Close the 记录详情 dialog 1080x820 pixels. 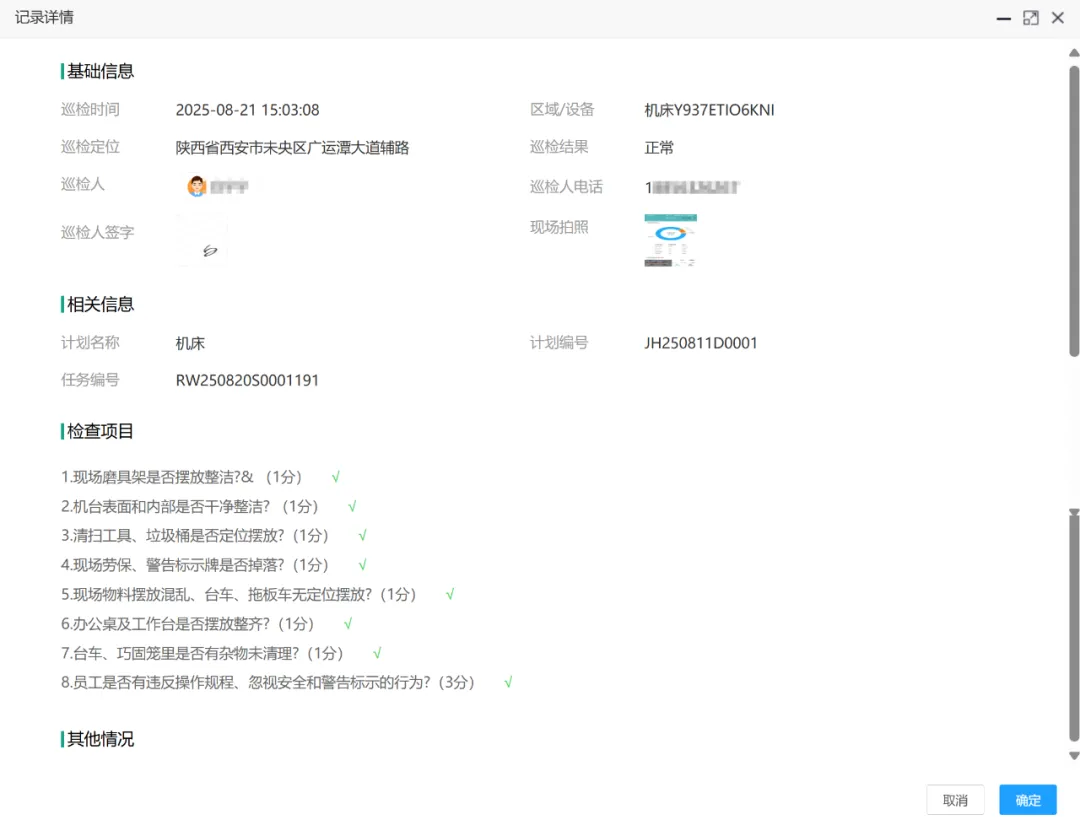tap(1058, 18)
